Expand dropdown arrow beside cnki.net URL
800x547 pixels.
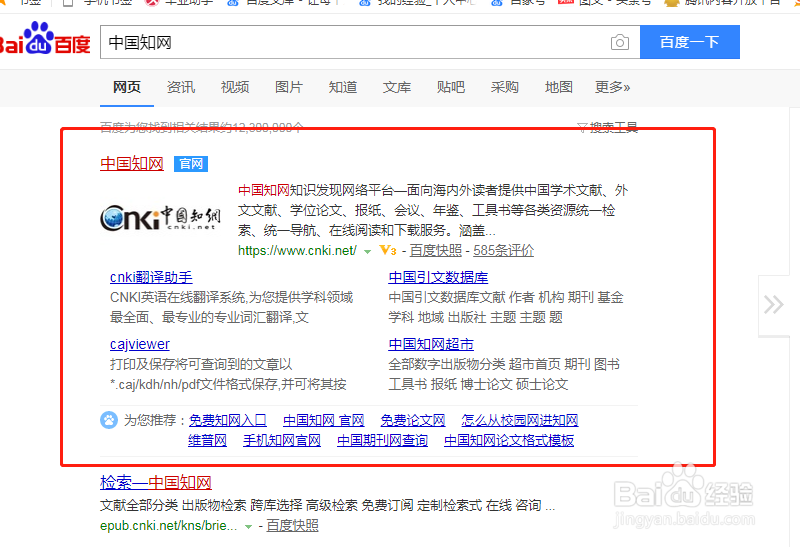pos(367,252)
